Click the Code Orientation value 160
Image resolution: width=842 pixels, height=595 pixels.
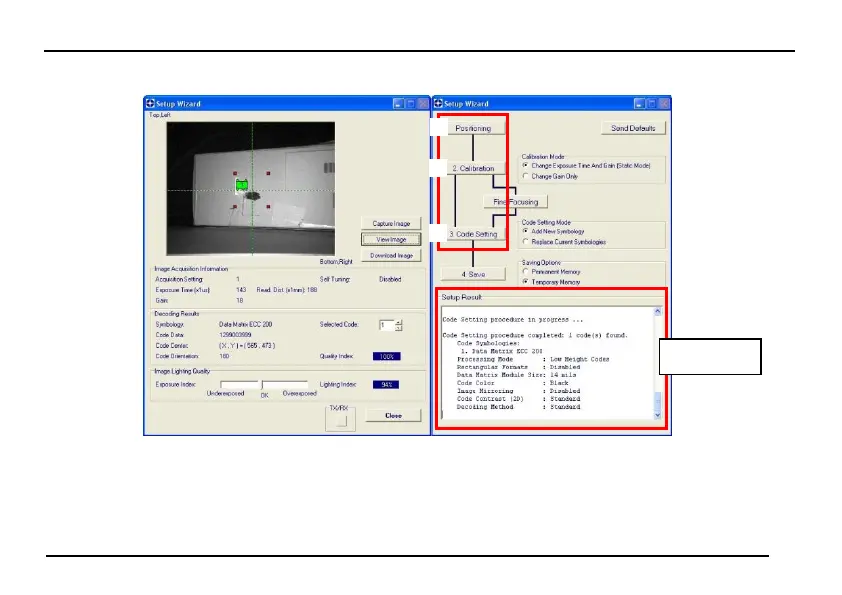click(x=224, y=356)
